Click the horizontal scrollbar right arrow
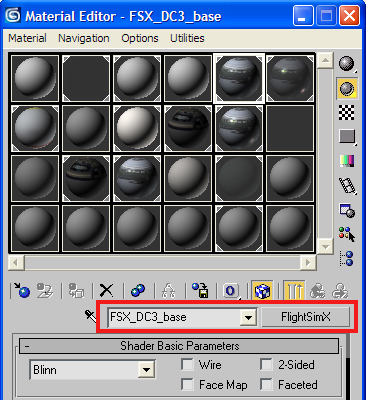The image size is (366, 400). (x=308, y=263)
